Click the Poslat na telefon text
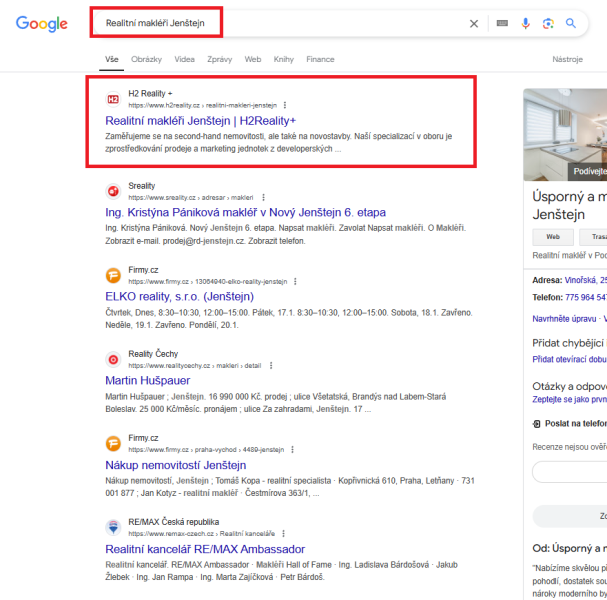Screen dimensions: 607x600 click(576, 423)
